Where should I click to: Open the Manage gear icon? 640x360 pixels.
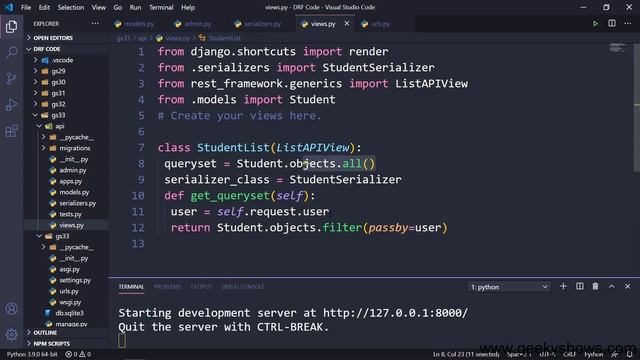pos(11,335)
